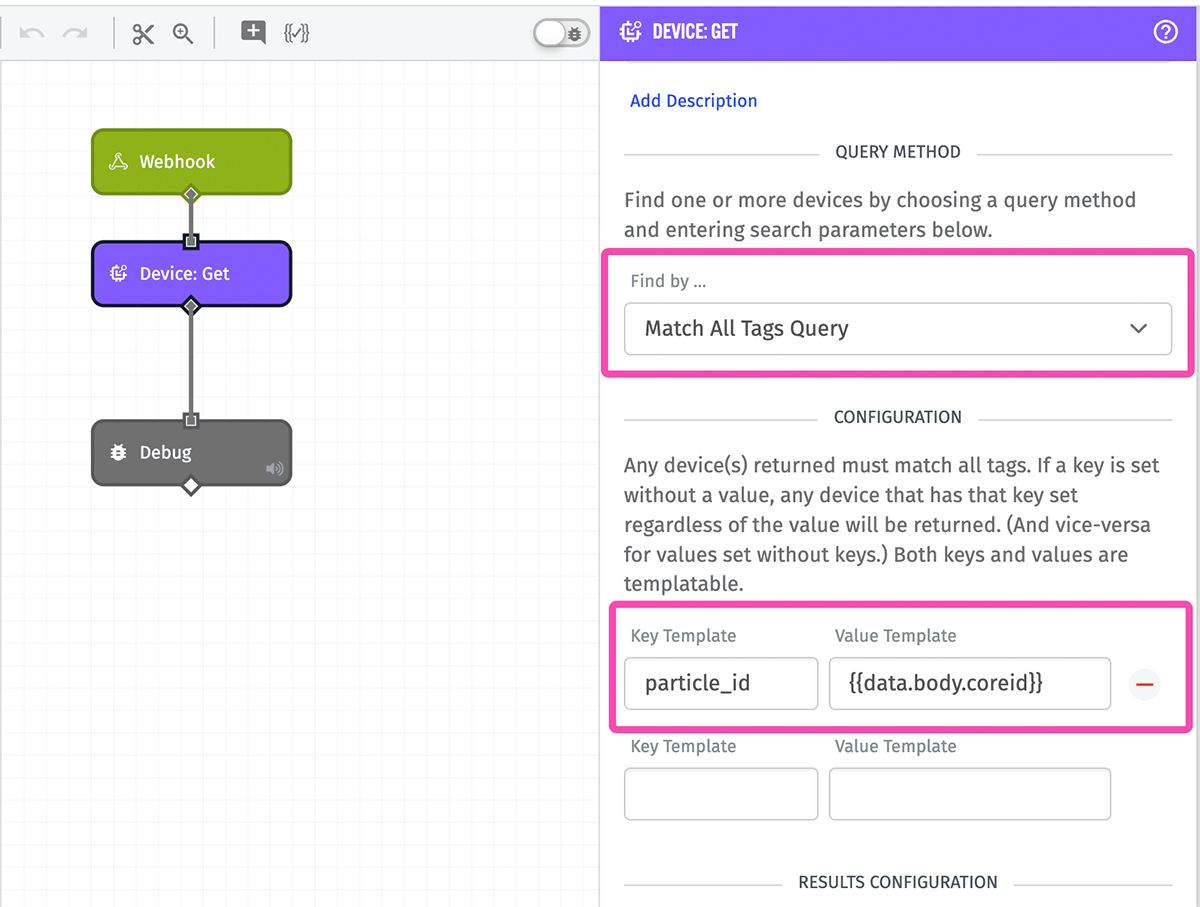This screenshot has width=1200, height=907.
Task: Toggle the debug mode switch
Action: click(561, 33)
